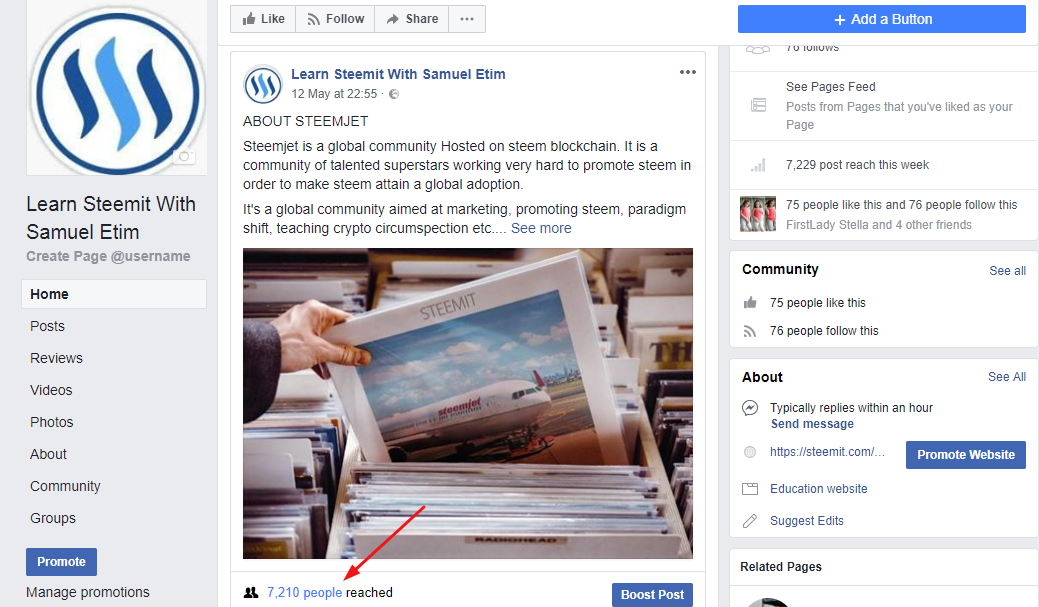The image size is (1039, 607).
Task: Open the https://steemit.com/ website link
Action: (x=827, y=452)
